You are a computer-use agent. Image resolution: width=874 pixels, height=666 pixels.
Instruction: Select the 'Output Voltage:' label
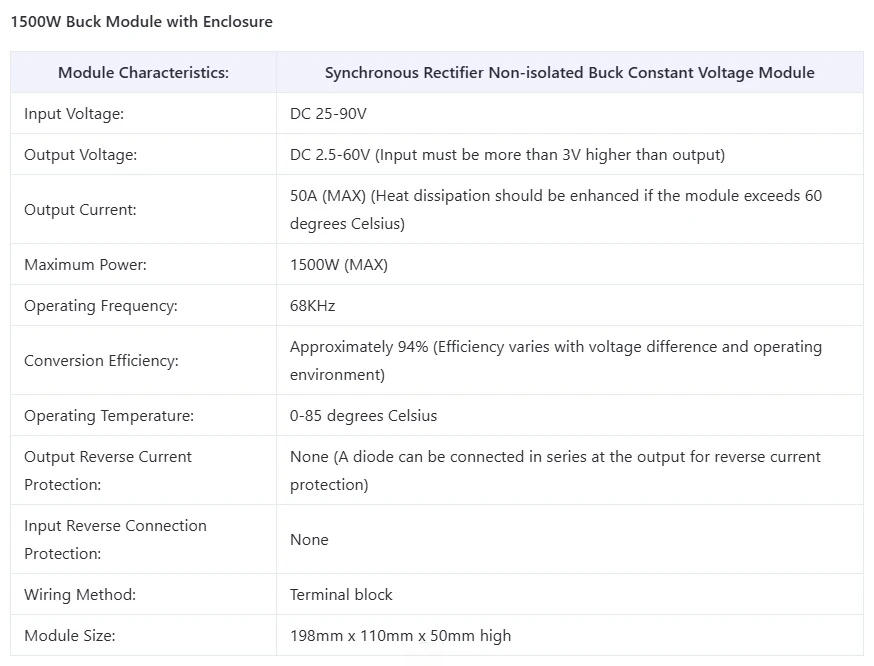coord(80,155)
